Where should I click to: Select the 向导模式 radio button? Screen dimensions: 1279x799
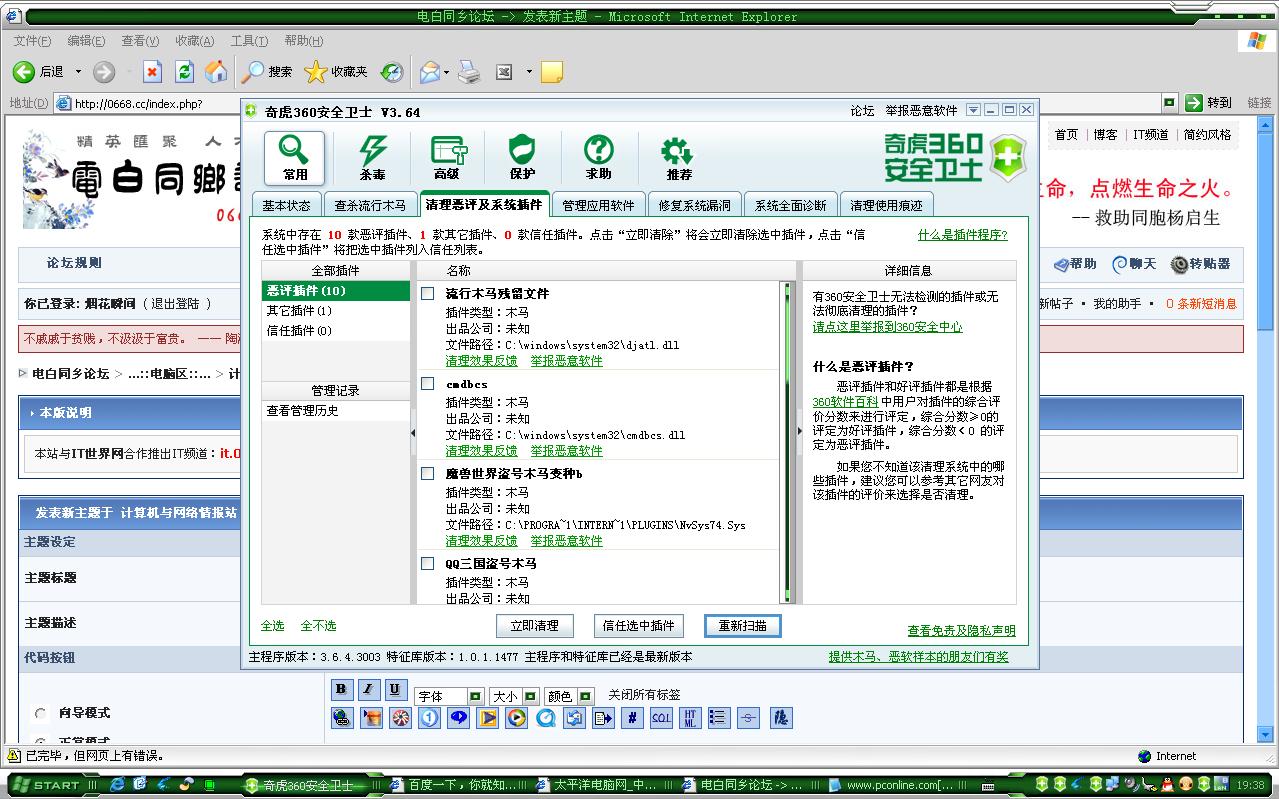(41, 714)
